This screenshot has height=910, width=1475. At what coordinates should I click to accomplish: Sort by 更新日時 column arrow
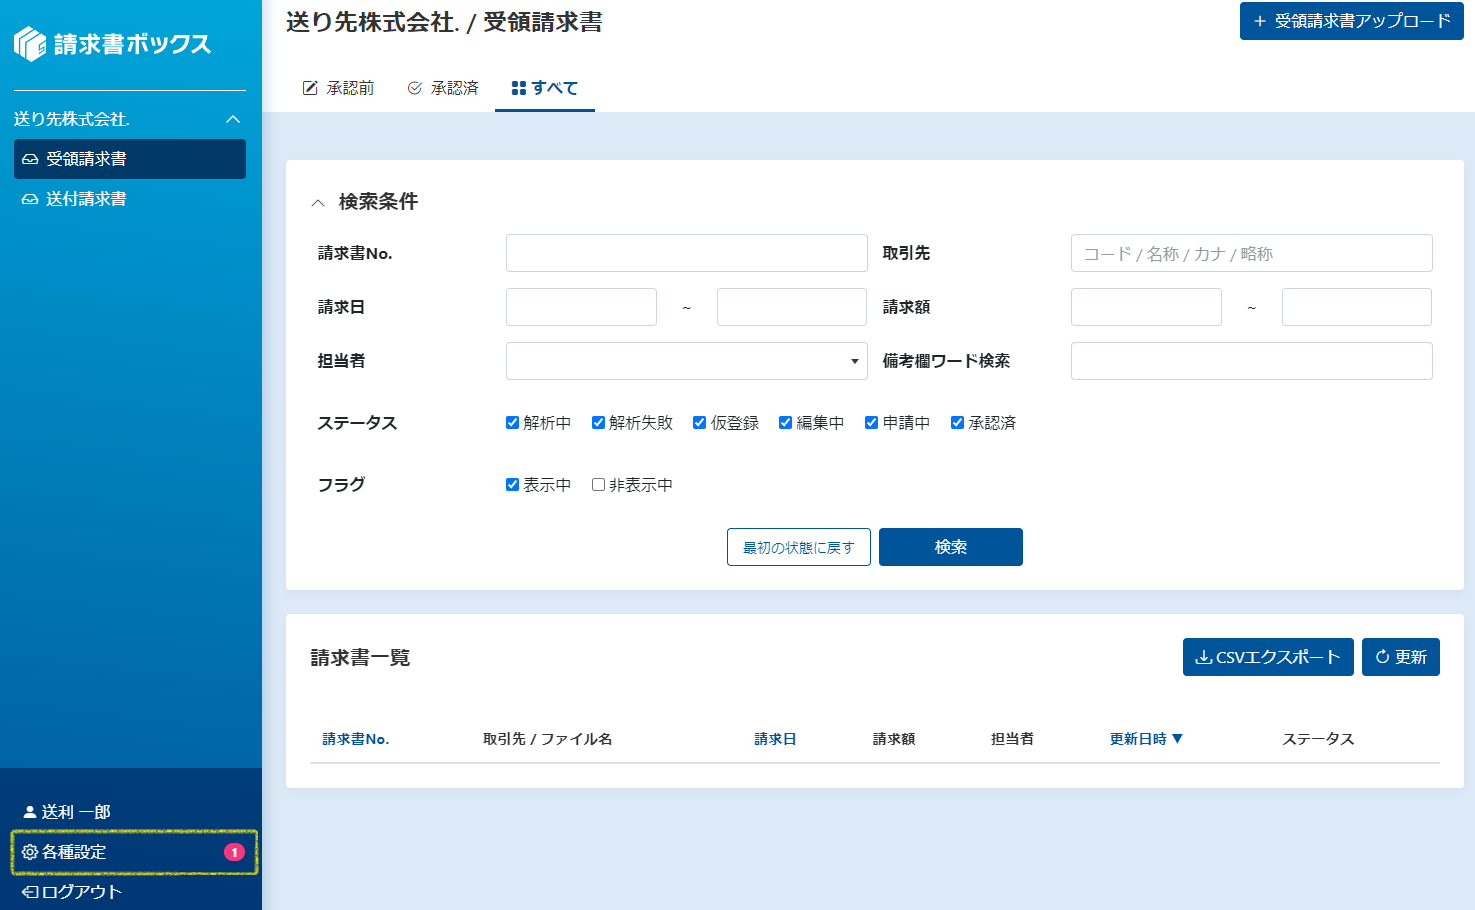pos(1177,739)
